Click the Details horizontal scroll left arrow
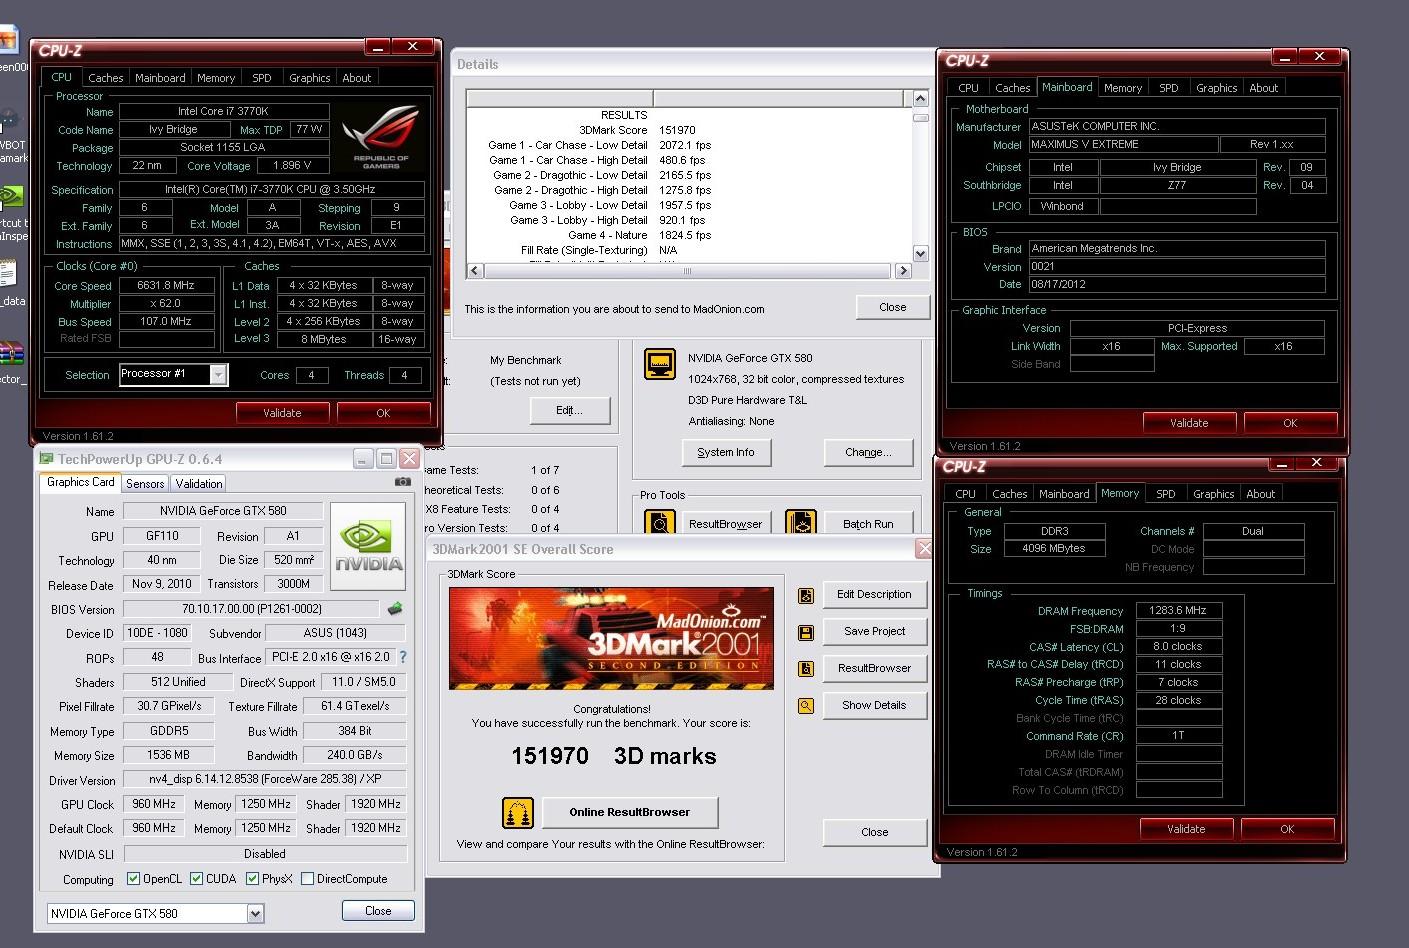This screenshot has width=1409, height=948. (x=475, y=270)
